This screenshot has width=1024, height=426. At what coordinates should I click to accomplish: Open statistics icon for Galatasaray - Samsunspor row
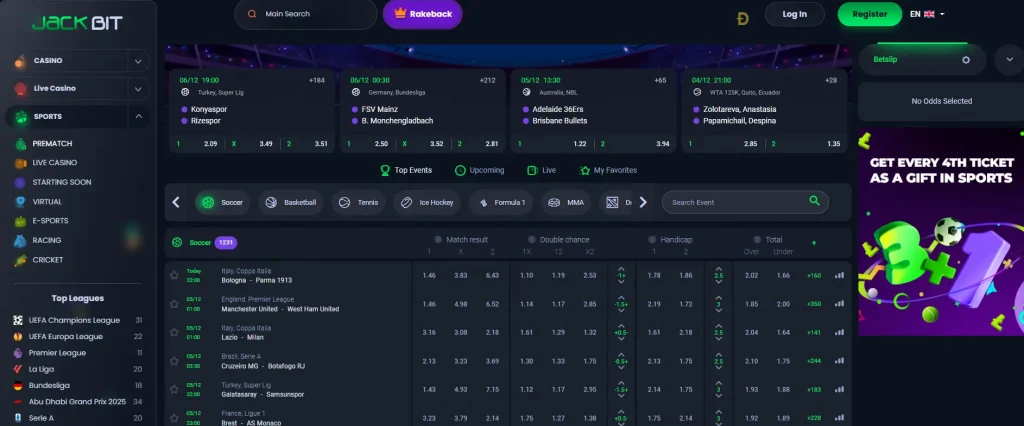click(839, 389)
